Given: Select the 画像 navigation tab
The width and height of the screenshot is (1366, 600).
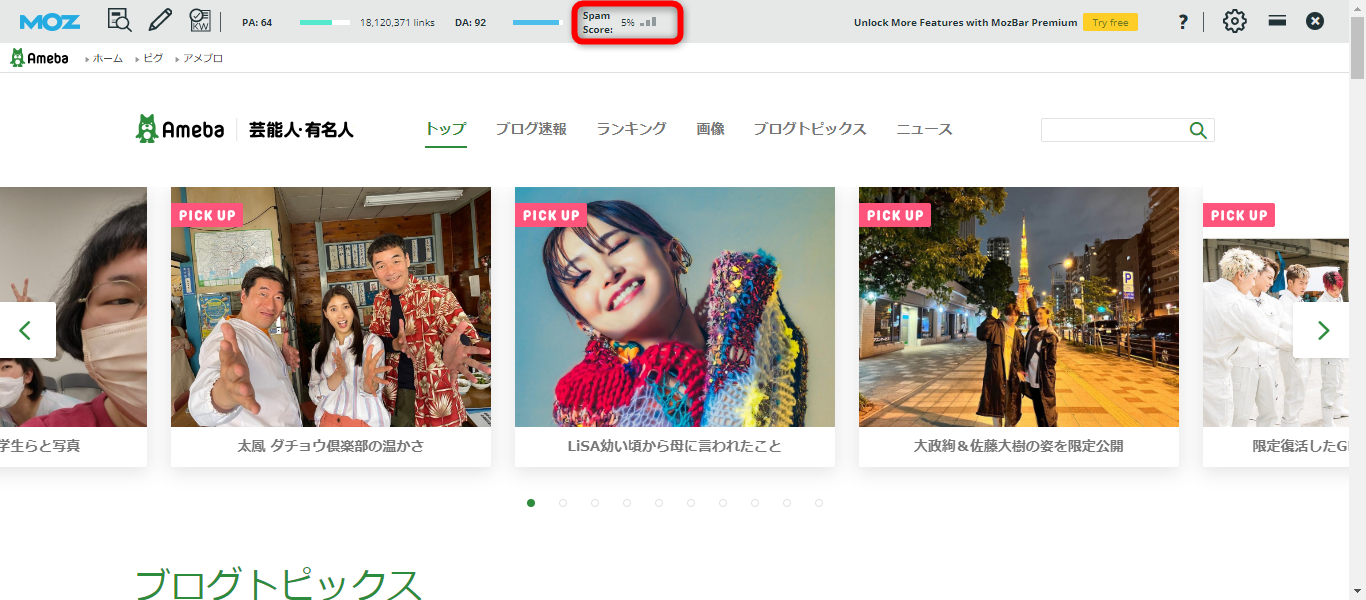Looking at the screenshot, I should click(x=710, y=129).
